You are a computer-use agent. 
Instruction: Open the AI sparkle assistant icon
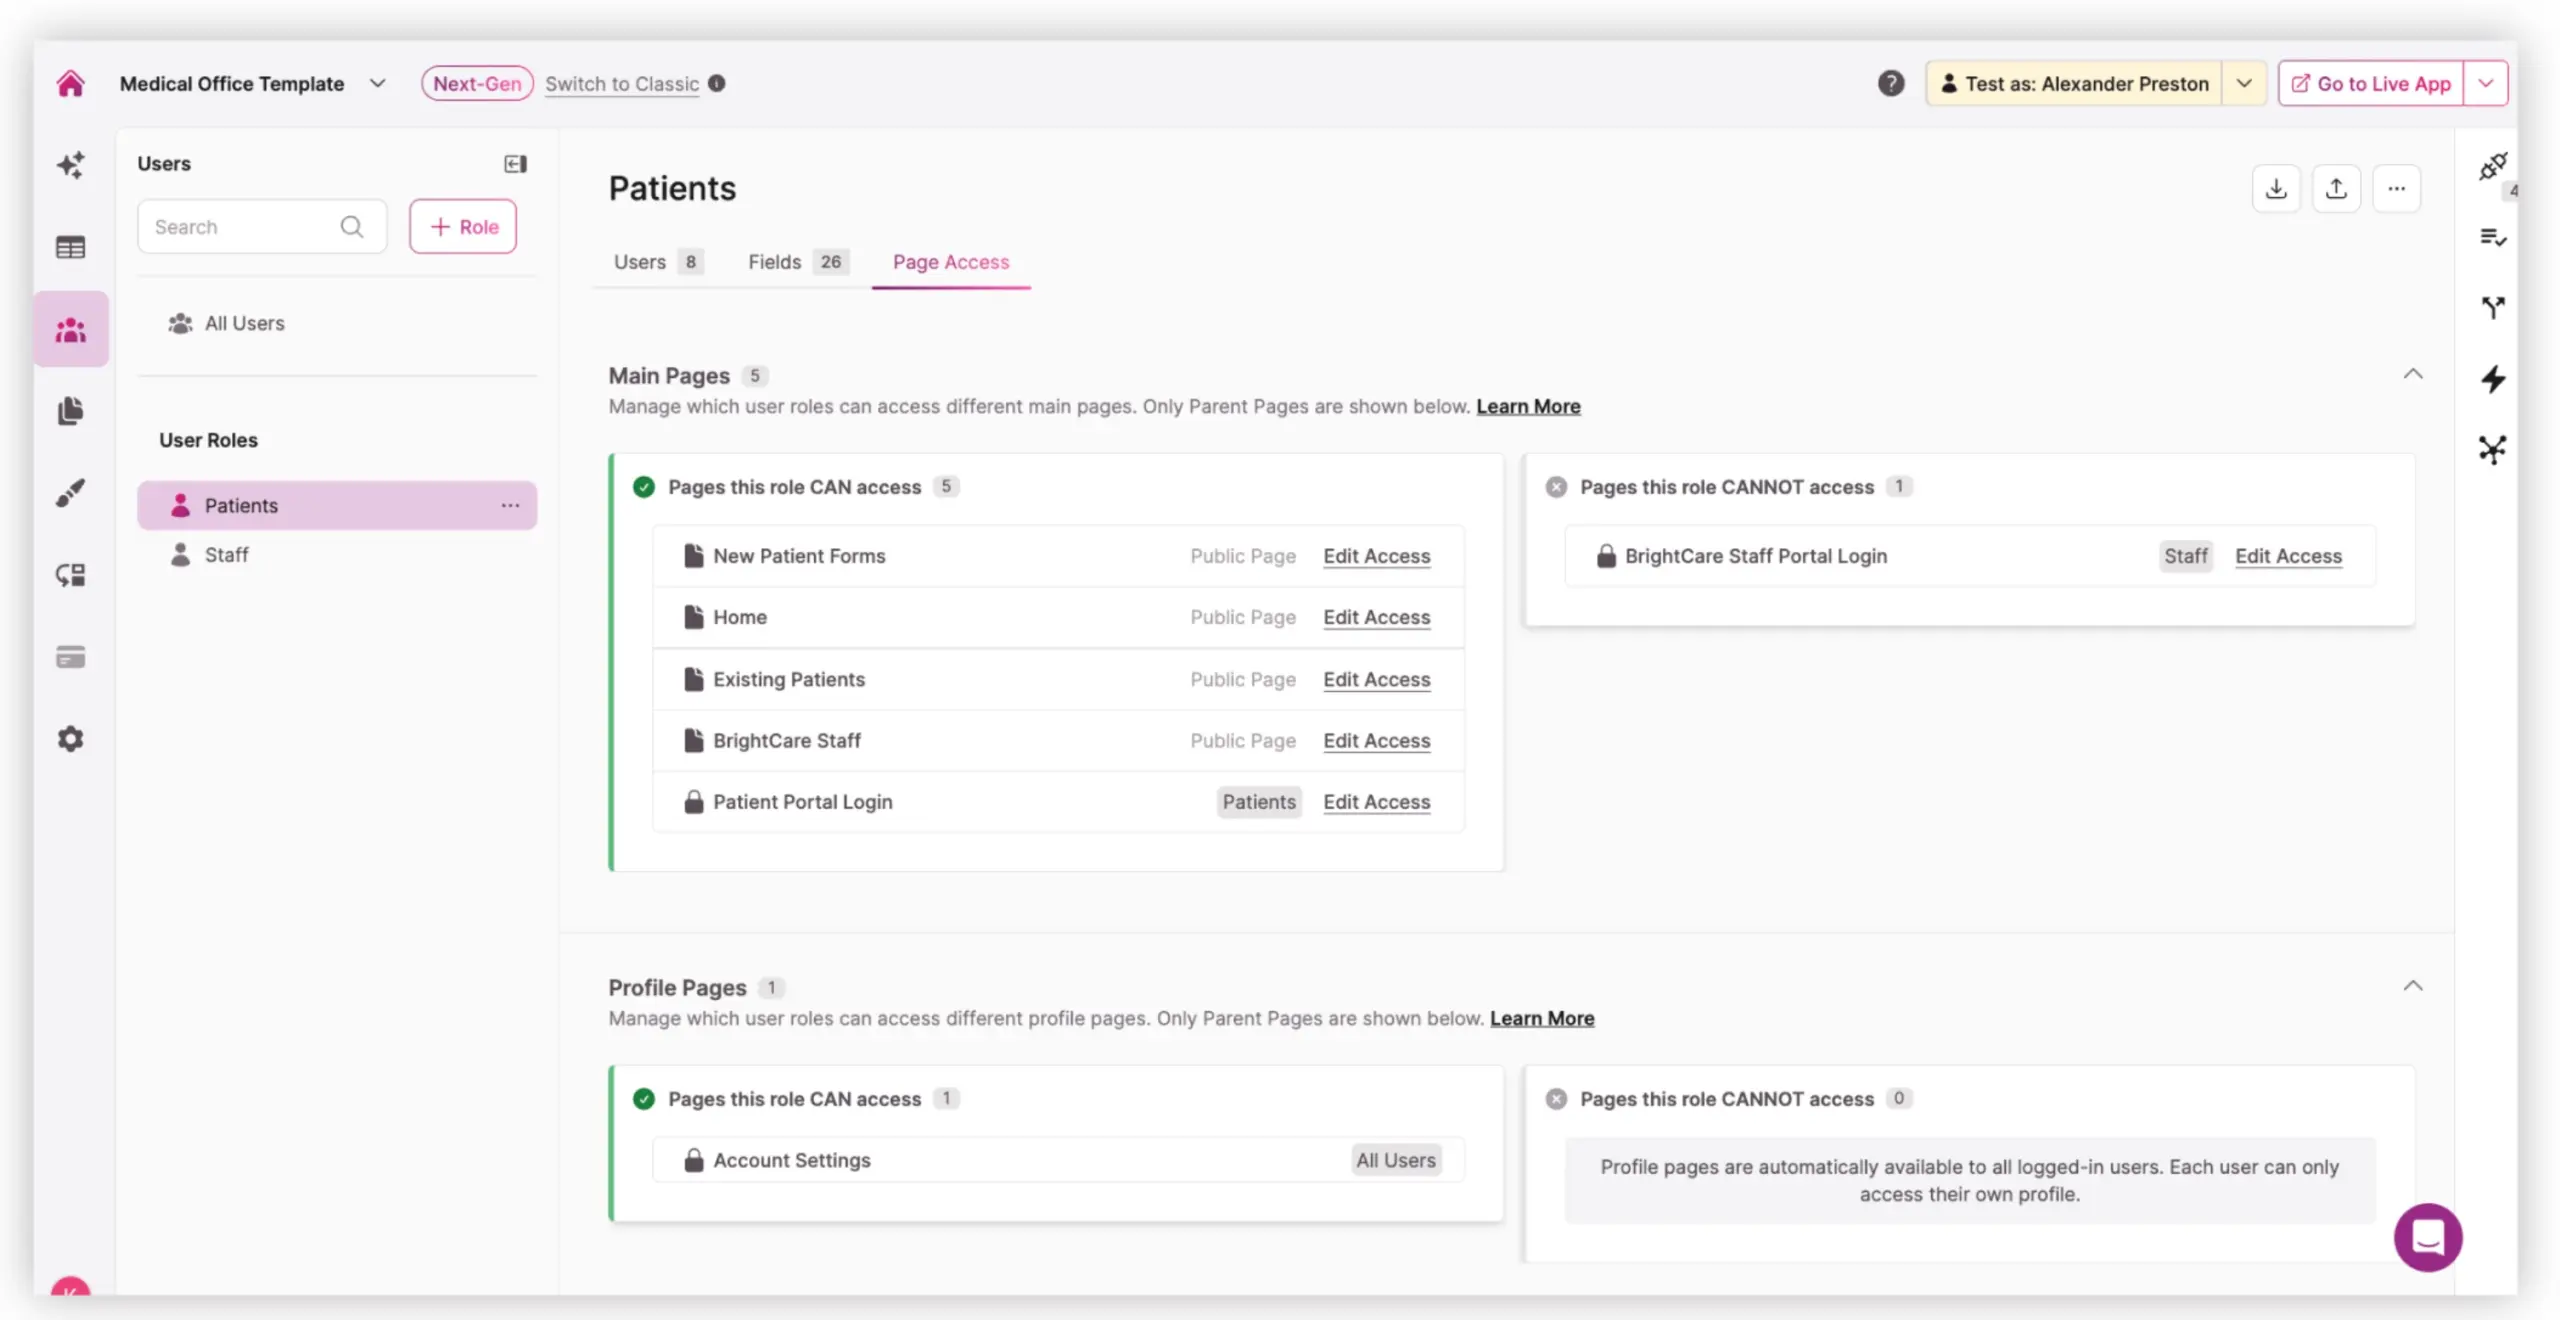pos(70,165)
